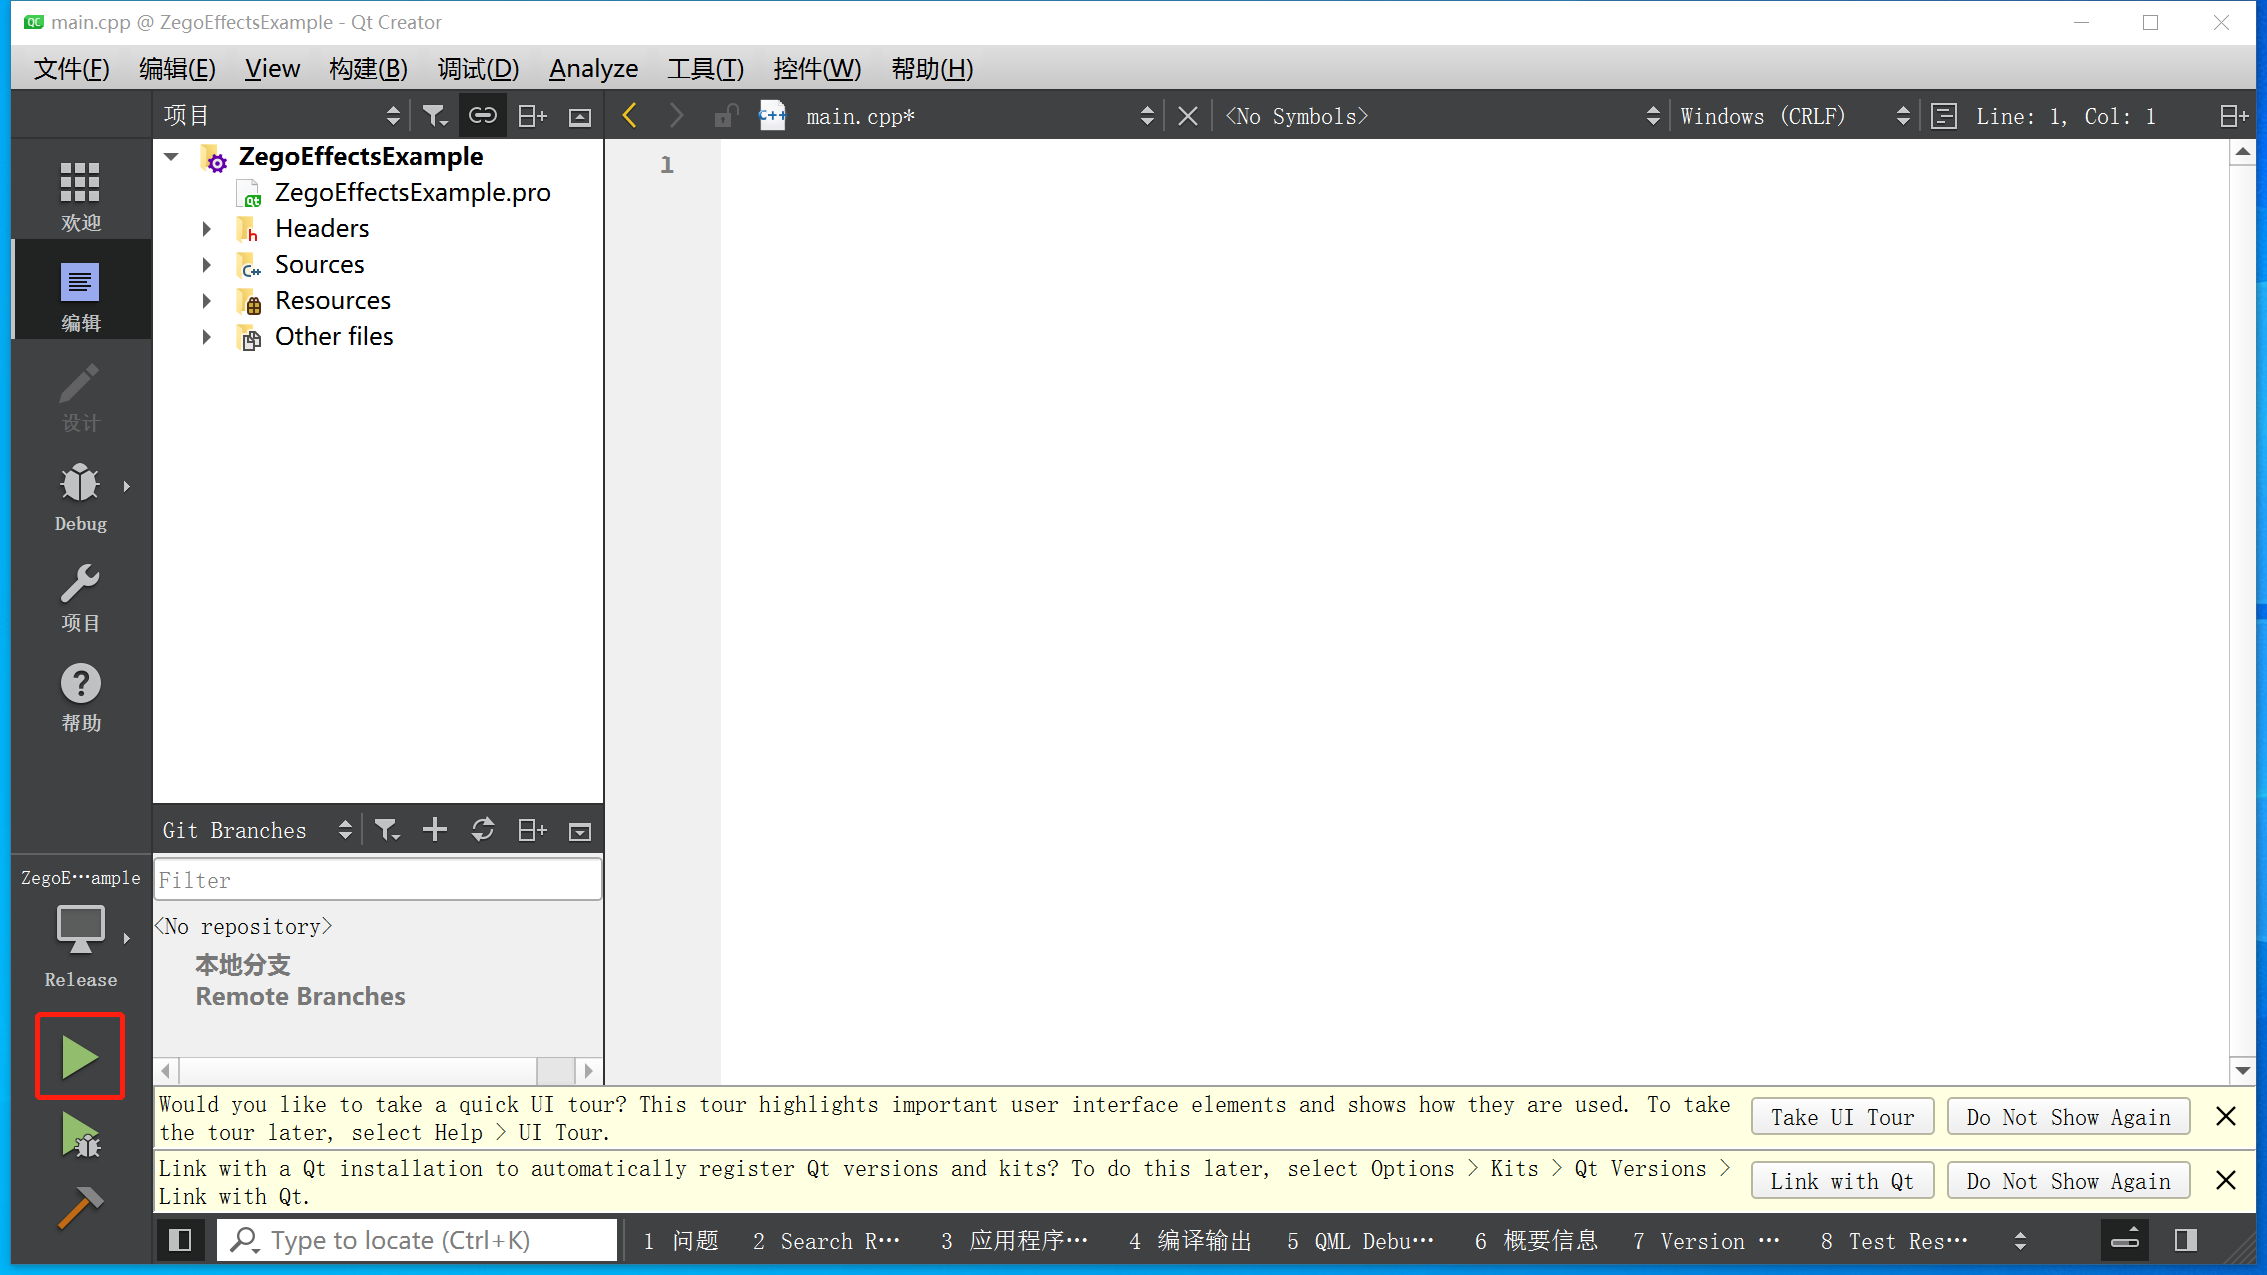2267x1275 pixels.
Task: Start debugging with the run-debug icon
Action: tap(80, 1135)
